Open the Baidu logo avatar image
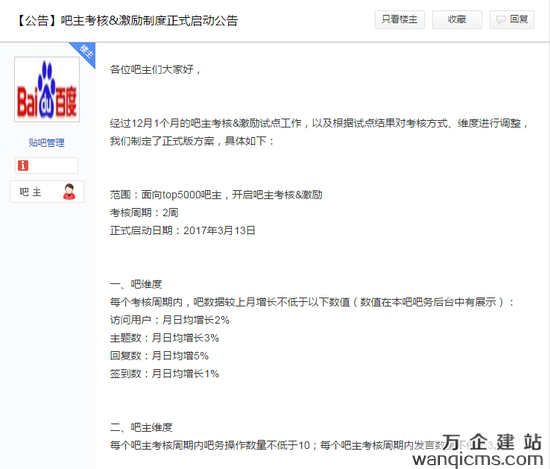This screenshot has height=469, width=550. pos(47,89)
